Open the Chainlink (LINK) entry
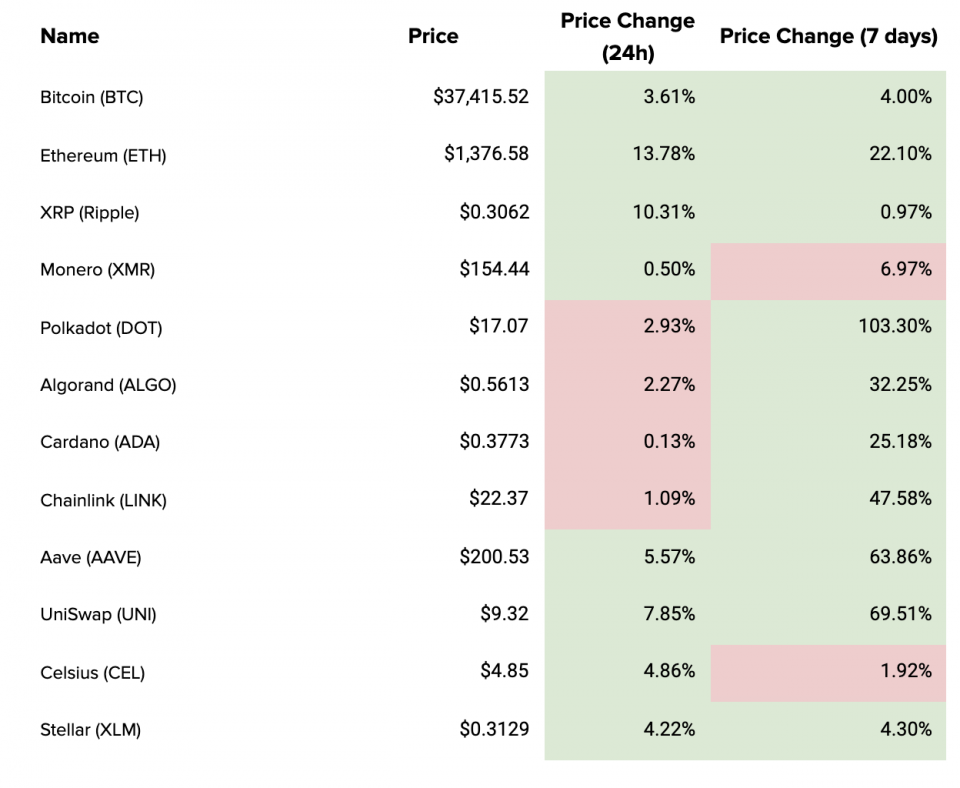 [x=103, y=501]
